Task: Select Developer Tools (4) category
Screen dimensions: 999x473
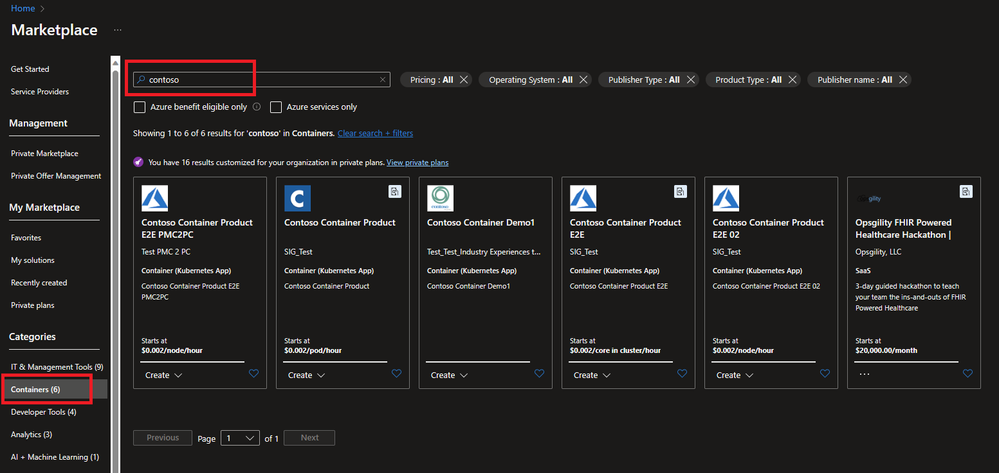Action: pyautogui.click(x=43, y=412)
